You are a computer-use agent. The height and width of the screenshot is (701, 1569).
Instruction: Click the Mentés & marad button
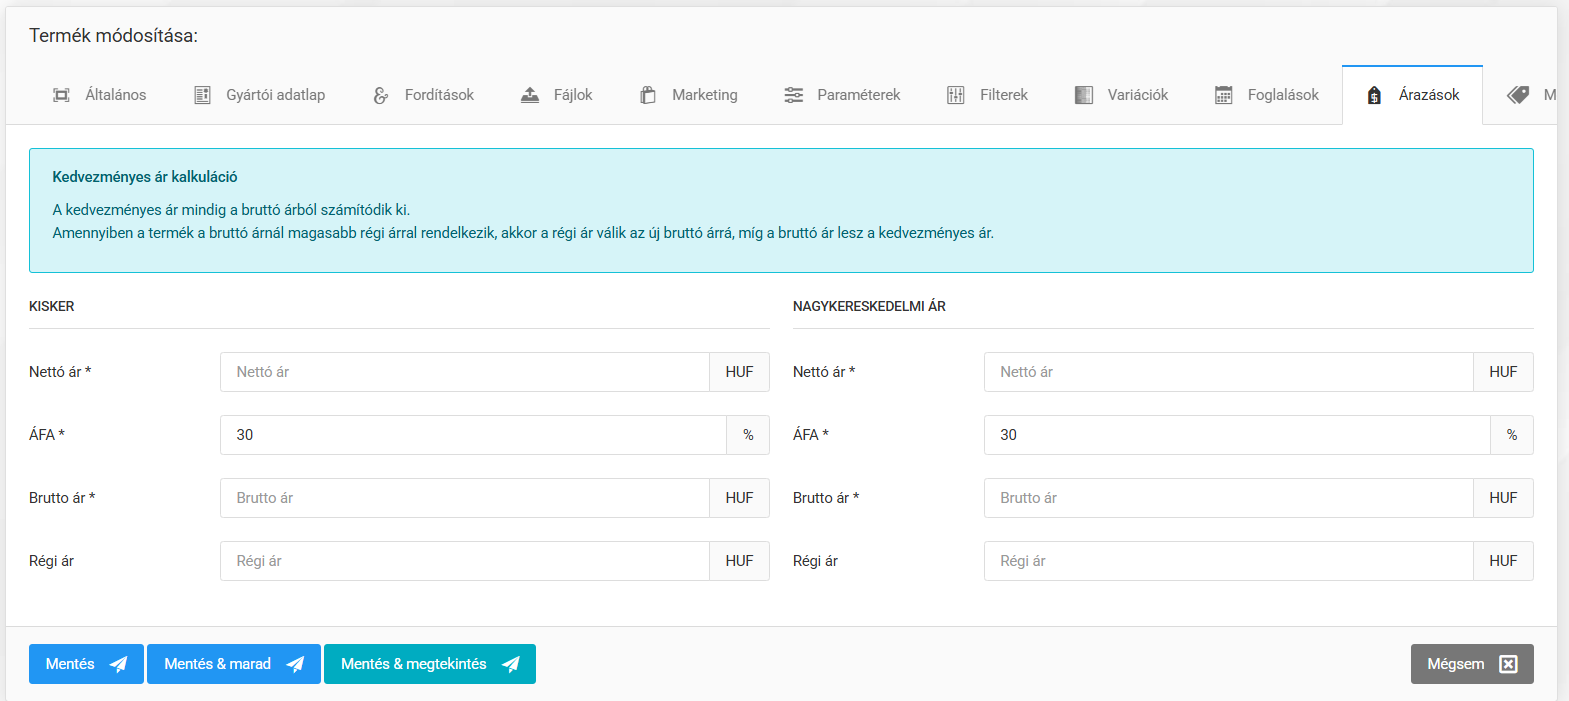coord(234,664)
